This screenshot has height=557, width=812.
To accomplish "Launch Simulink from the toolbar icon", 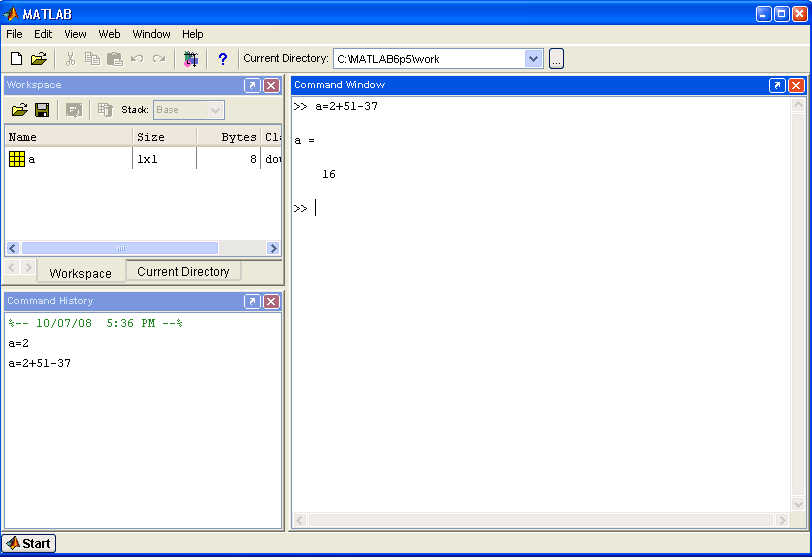I will (191, 59).
